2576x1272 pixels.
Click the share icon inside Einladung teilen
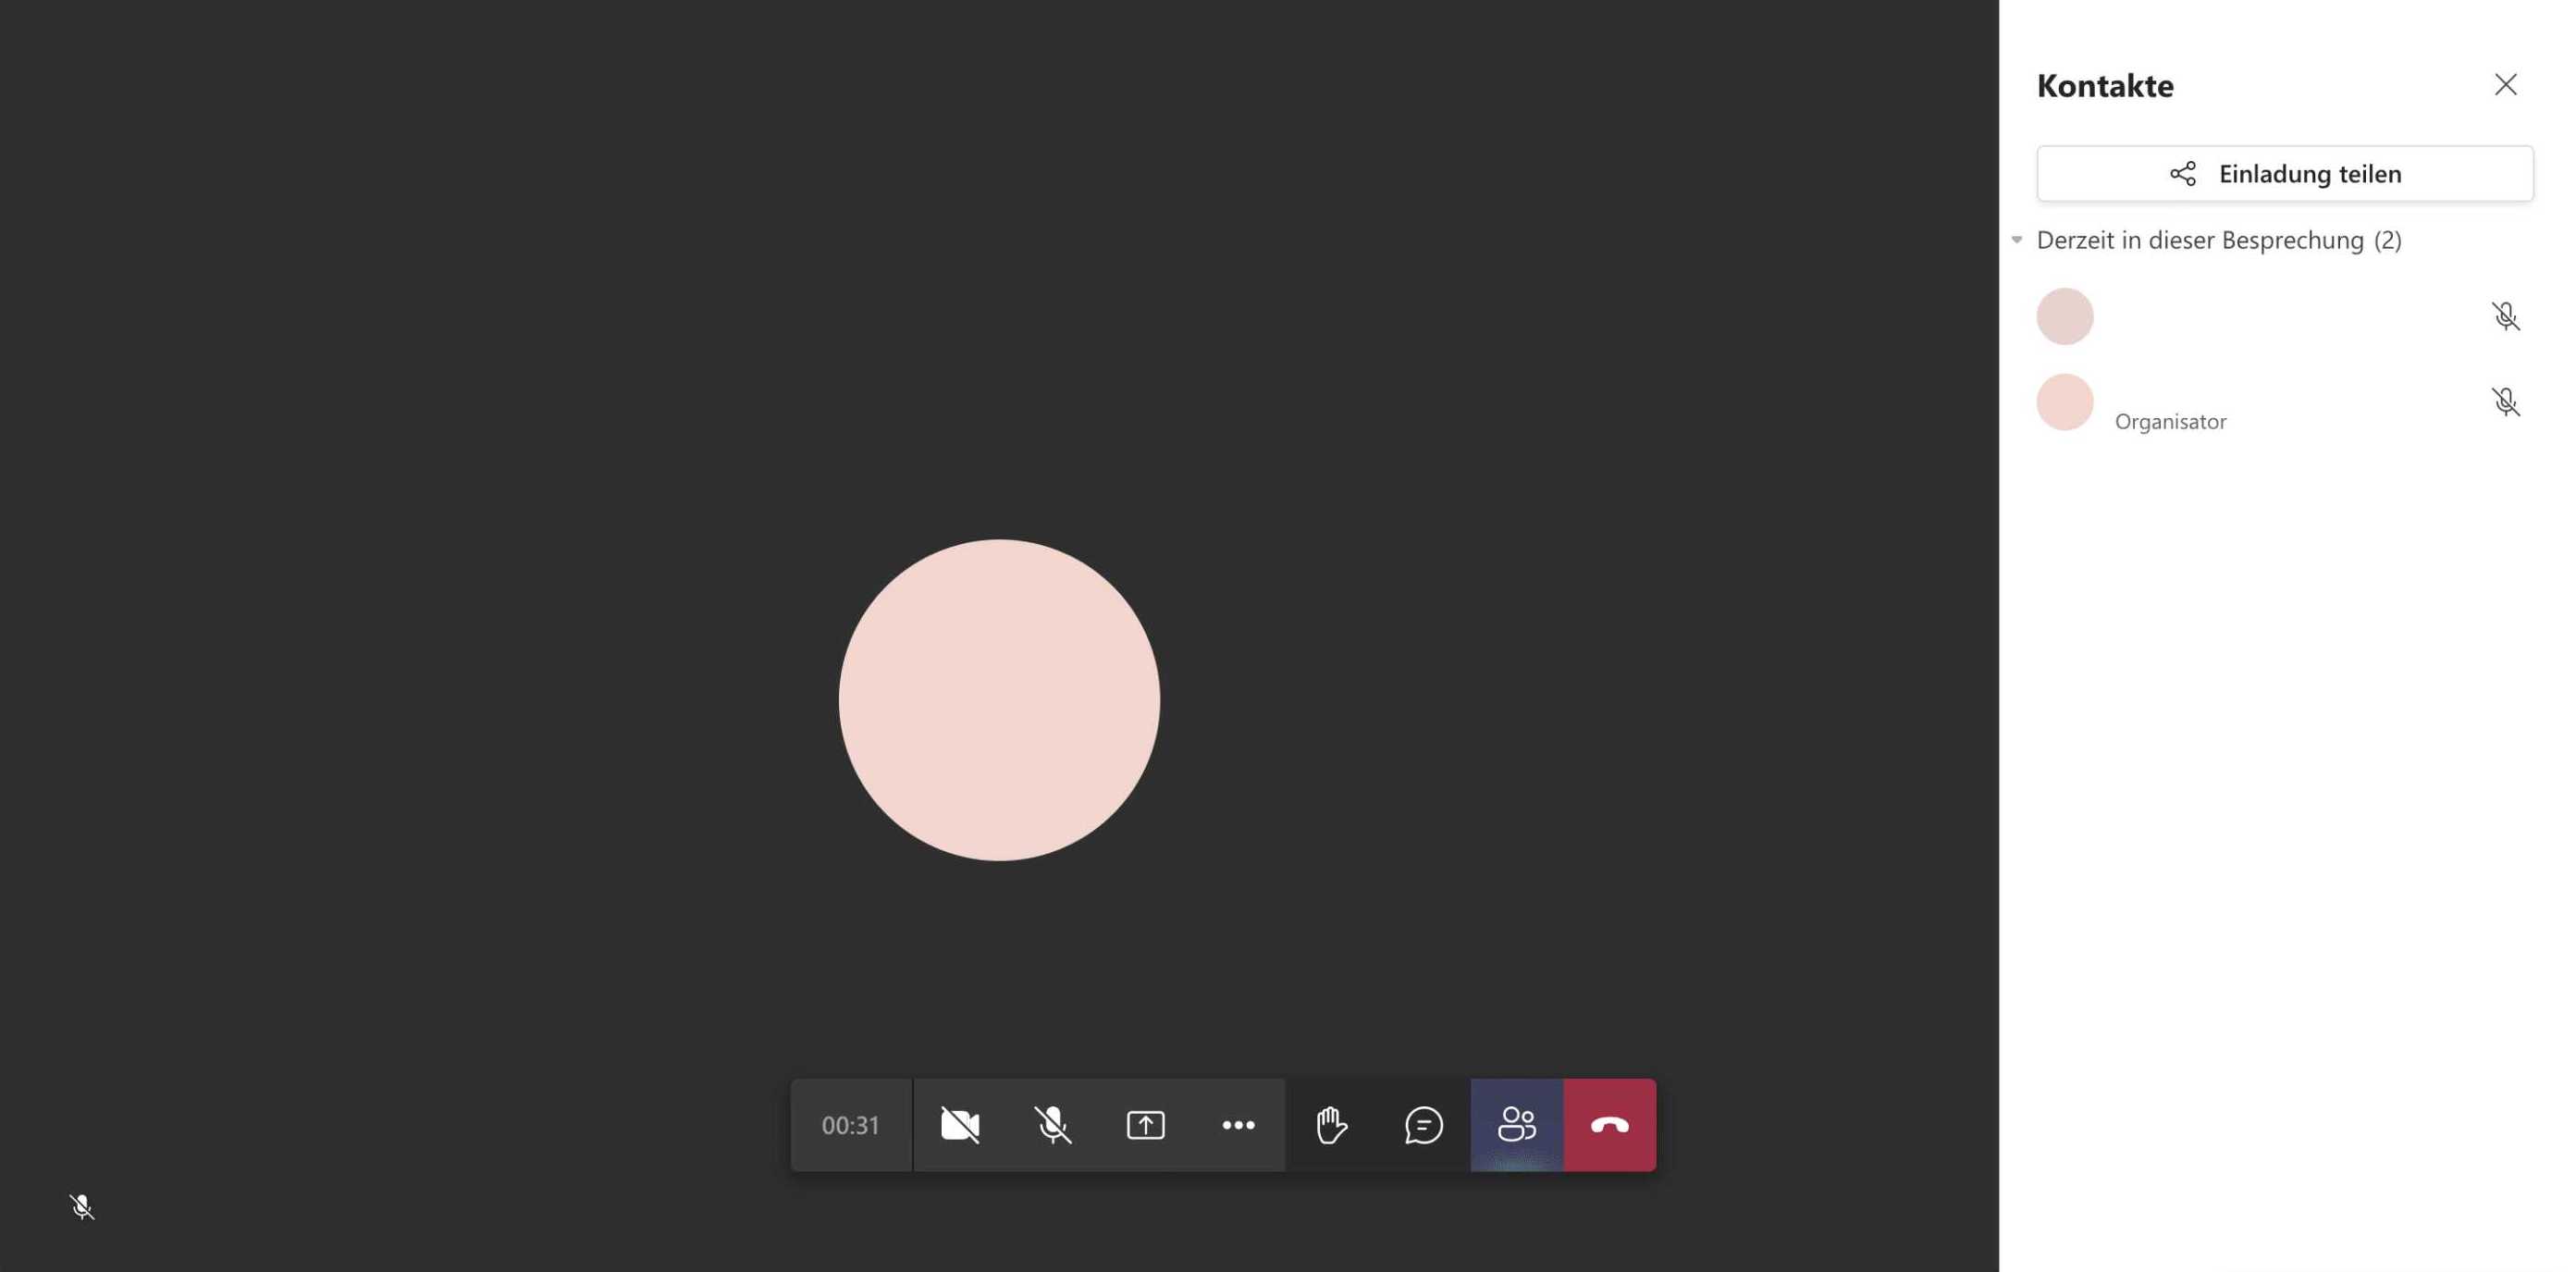click(2183, 174)
